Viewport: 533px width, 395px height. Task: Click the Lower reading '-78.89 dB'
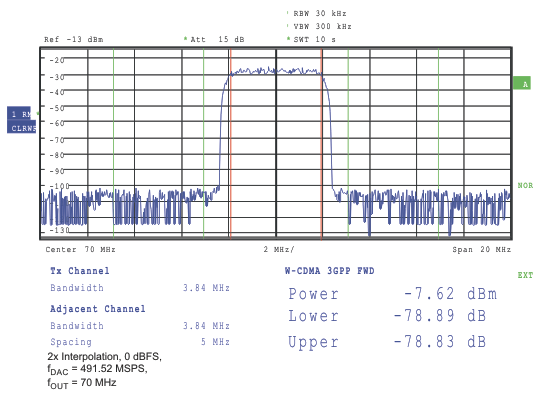click(440, 316)
